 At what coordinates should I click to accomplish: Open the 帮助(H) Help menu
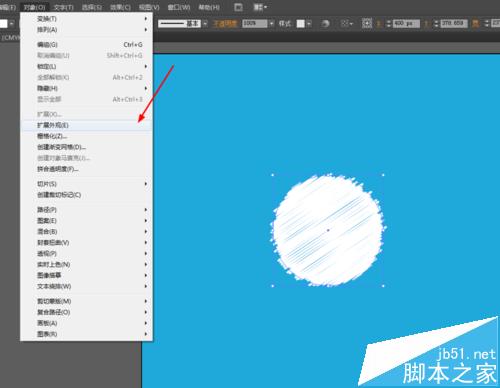coord(209,7)
